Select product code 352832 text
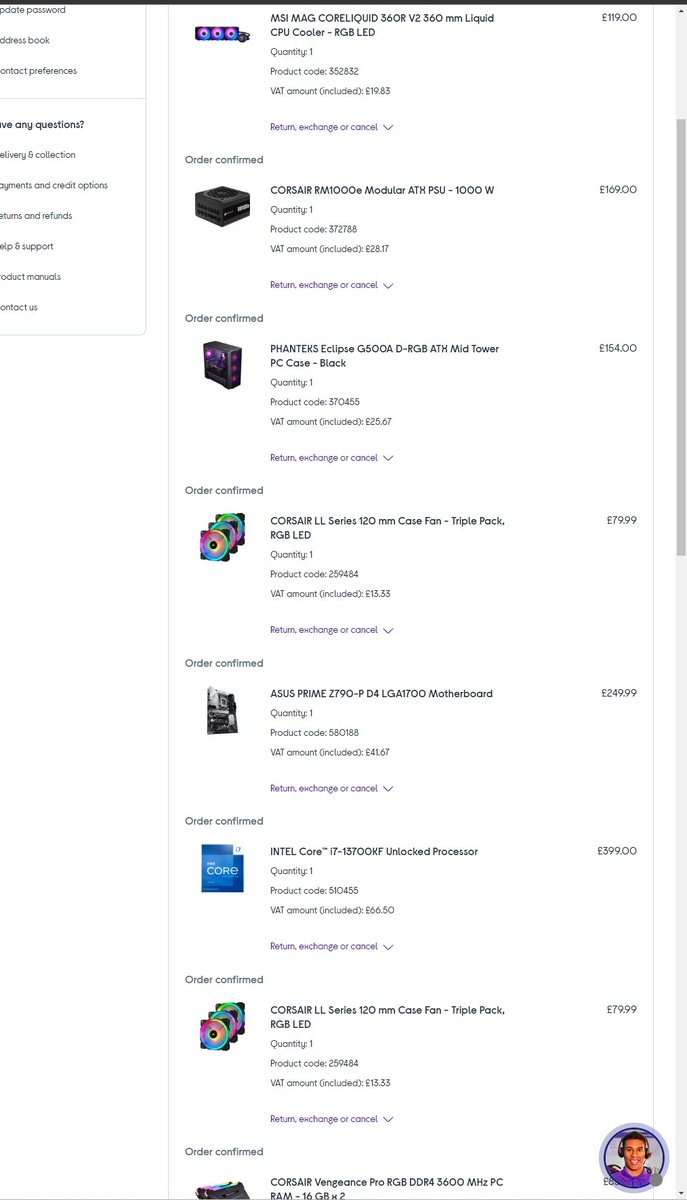The height and width of the screenshot is (1200, 687). (x=314, y=71)
